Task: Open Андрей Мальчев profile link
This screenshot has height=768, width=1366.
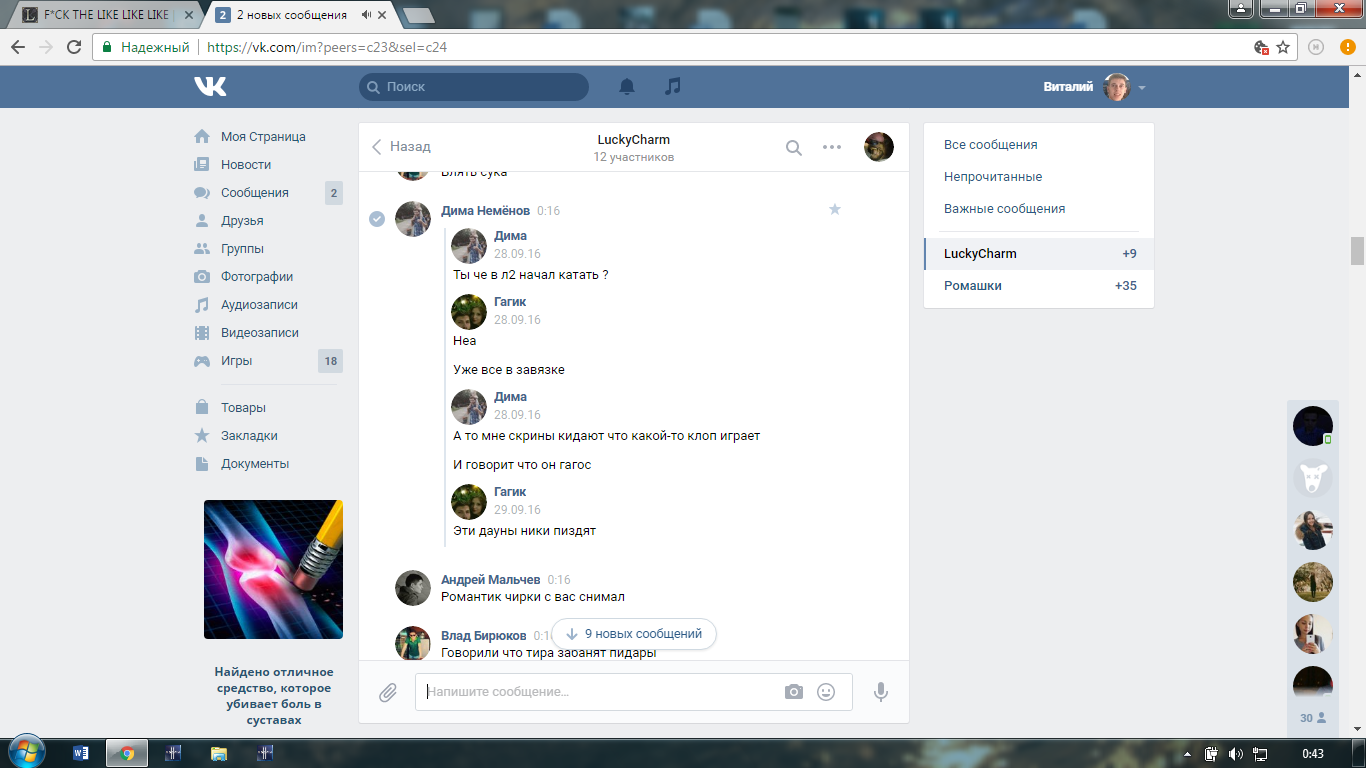Action: [x=490, y=580]
